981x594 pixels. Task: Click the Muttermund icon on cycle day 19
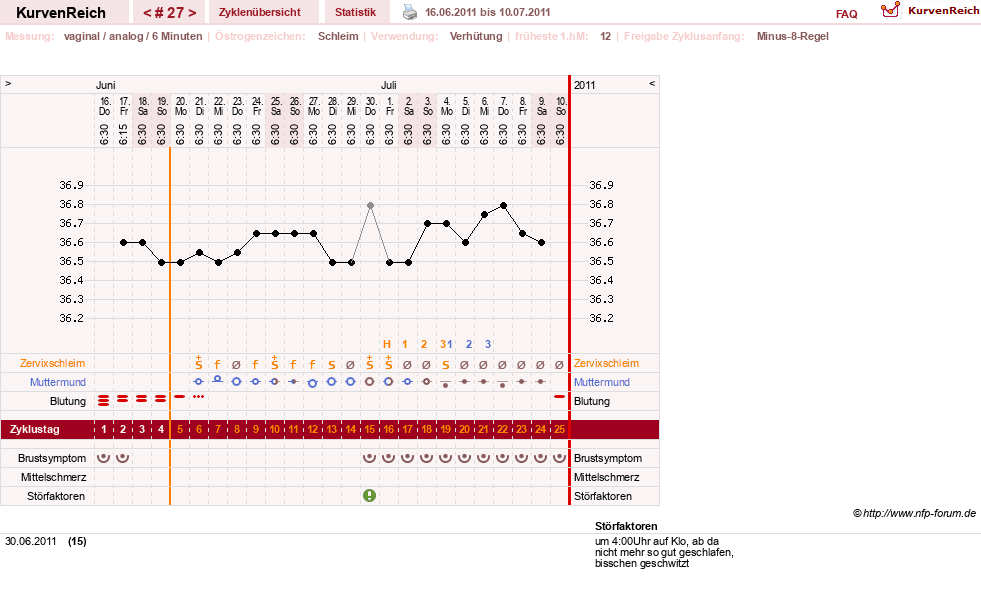(445, 384)
